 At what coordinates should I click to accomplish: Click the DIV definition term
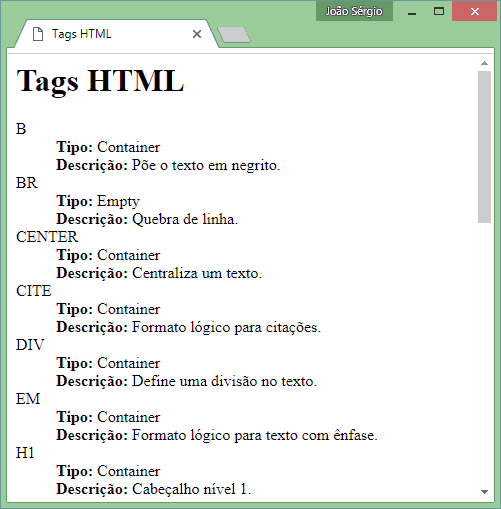[30, 345]
